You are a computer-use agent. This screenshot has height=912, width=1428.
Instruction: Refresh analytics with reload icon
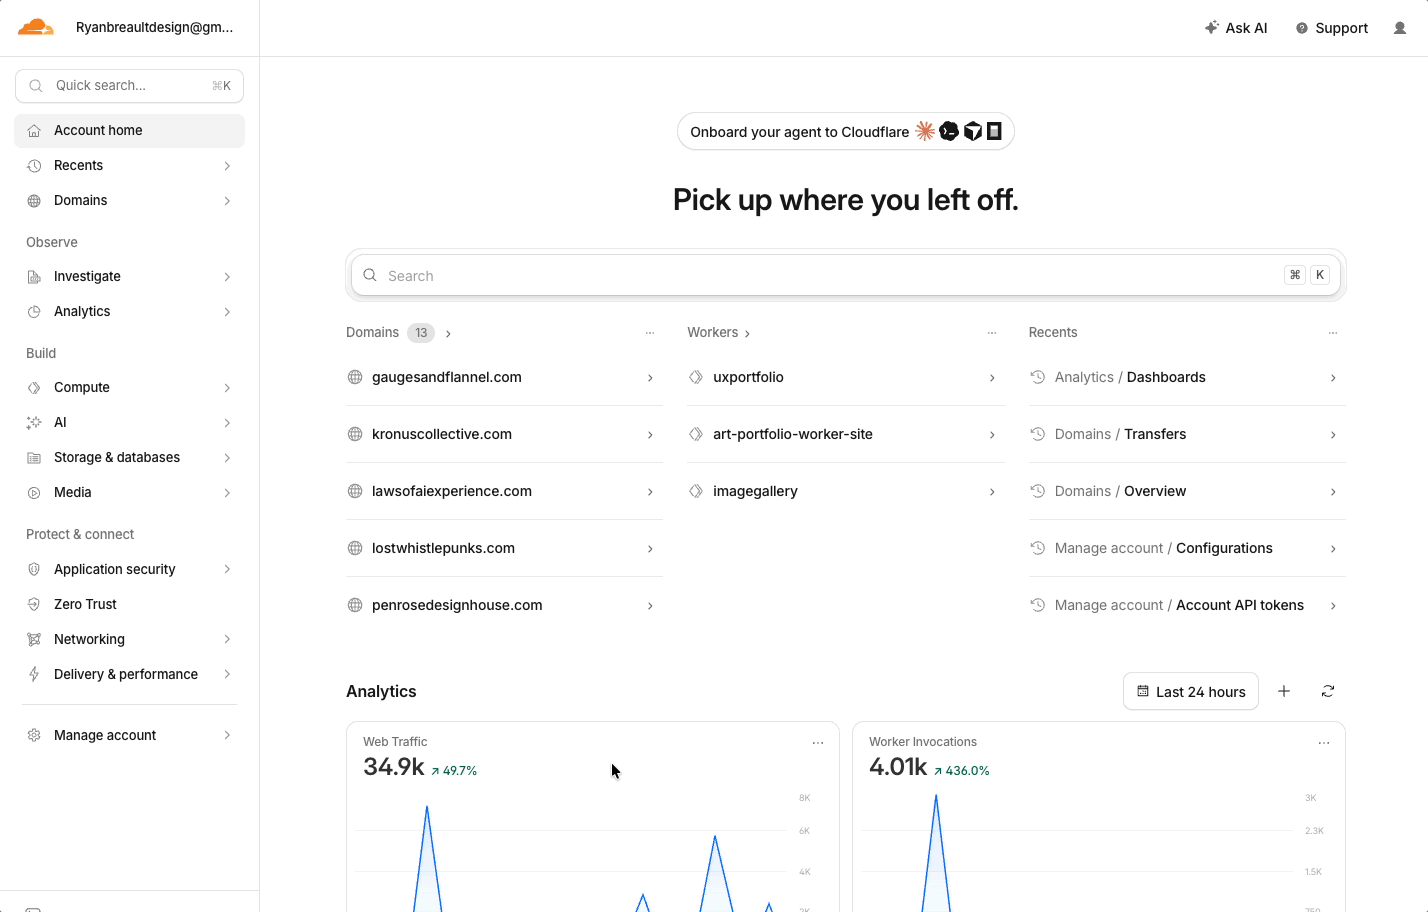(1328, 691)
